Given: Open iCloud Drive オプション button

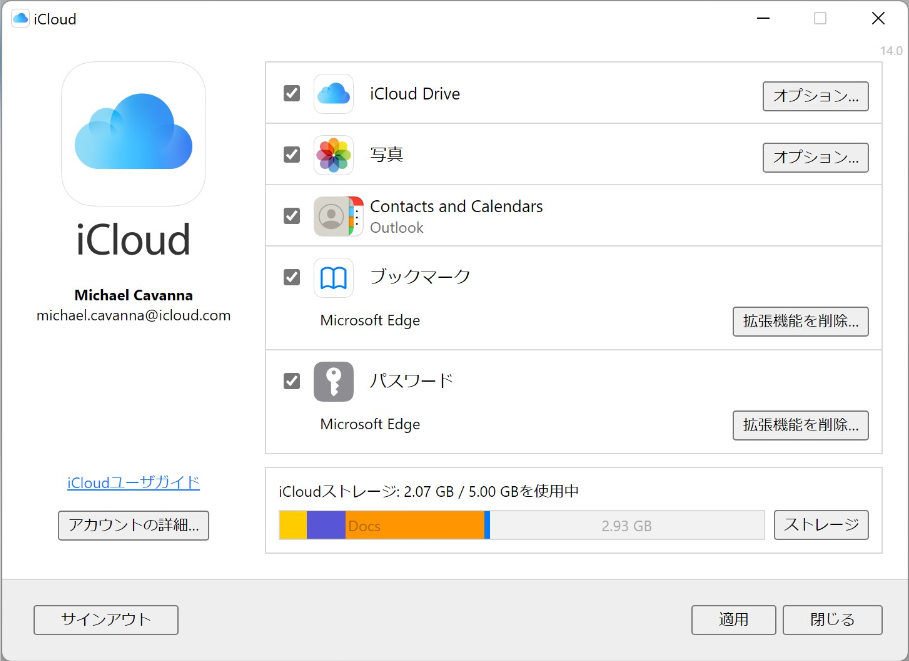Looking at the screenshot, I should [815, 96].
